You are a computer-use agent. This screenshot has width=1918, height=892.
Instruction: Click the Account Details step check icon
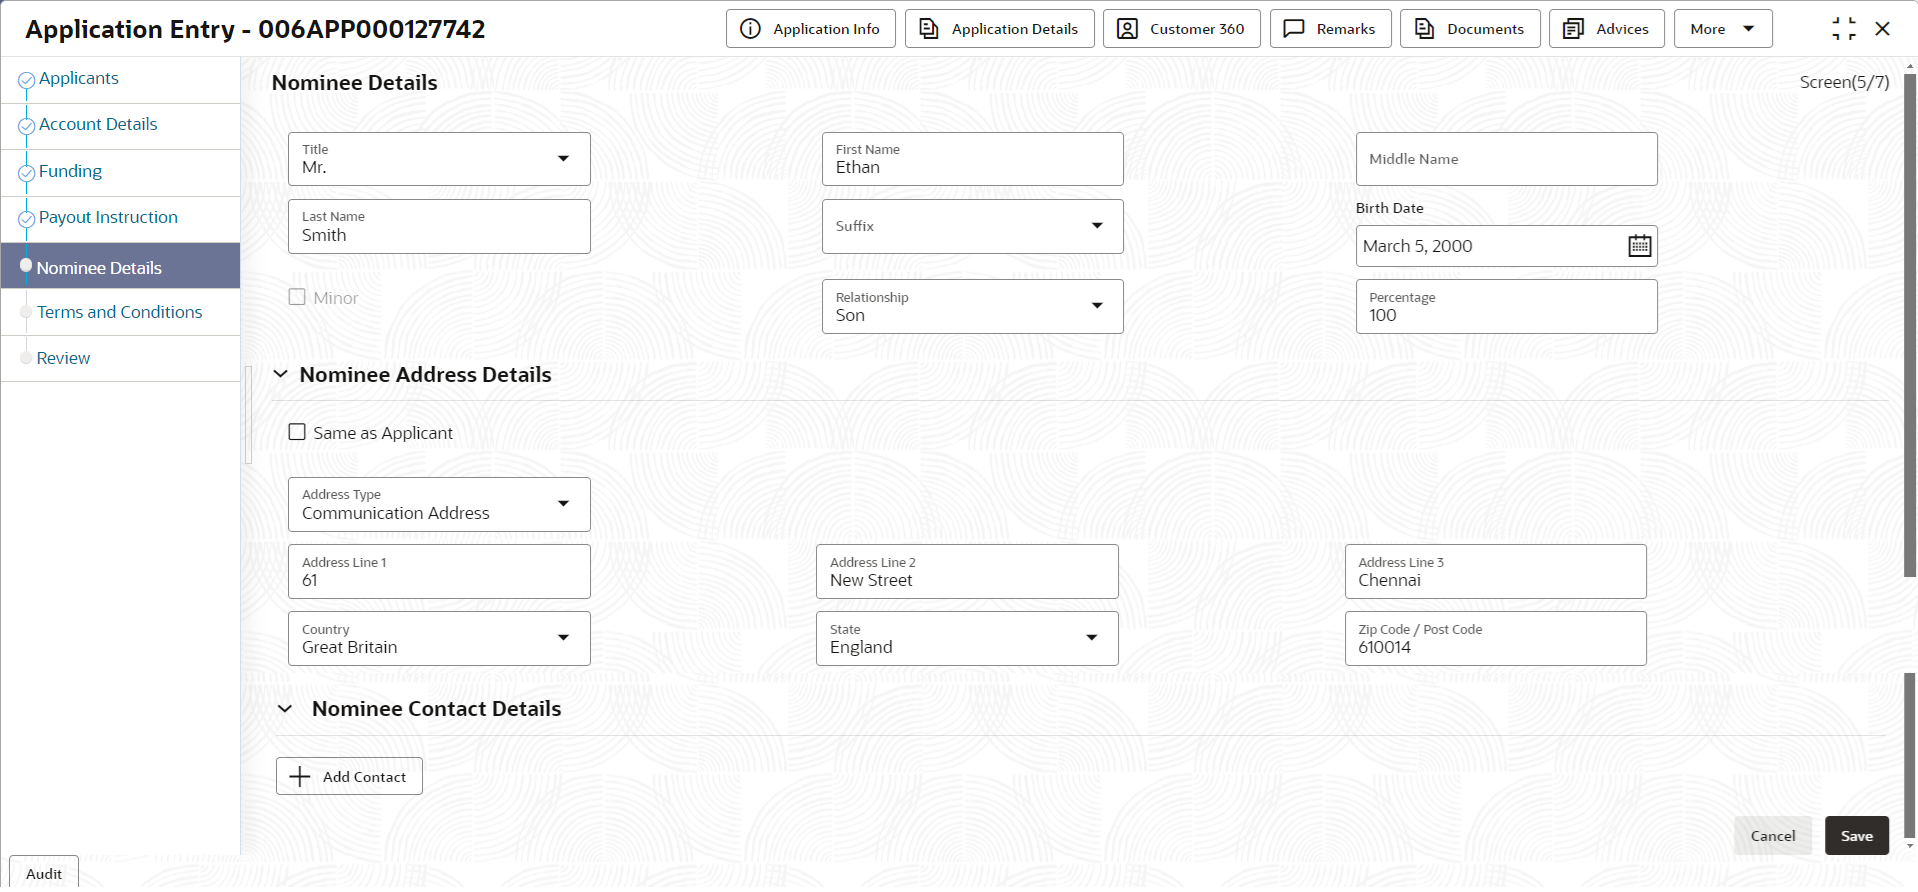[x=27, y=126]
